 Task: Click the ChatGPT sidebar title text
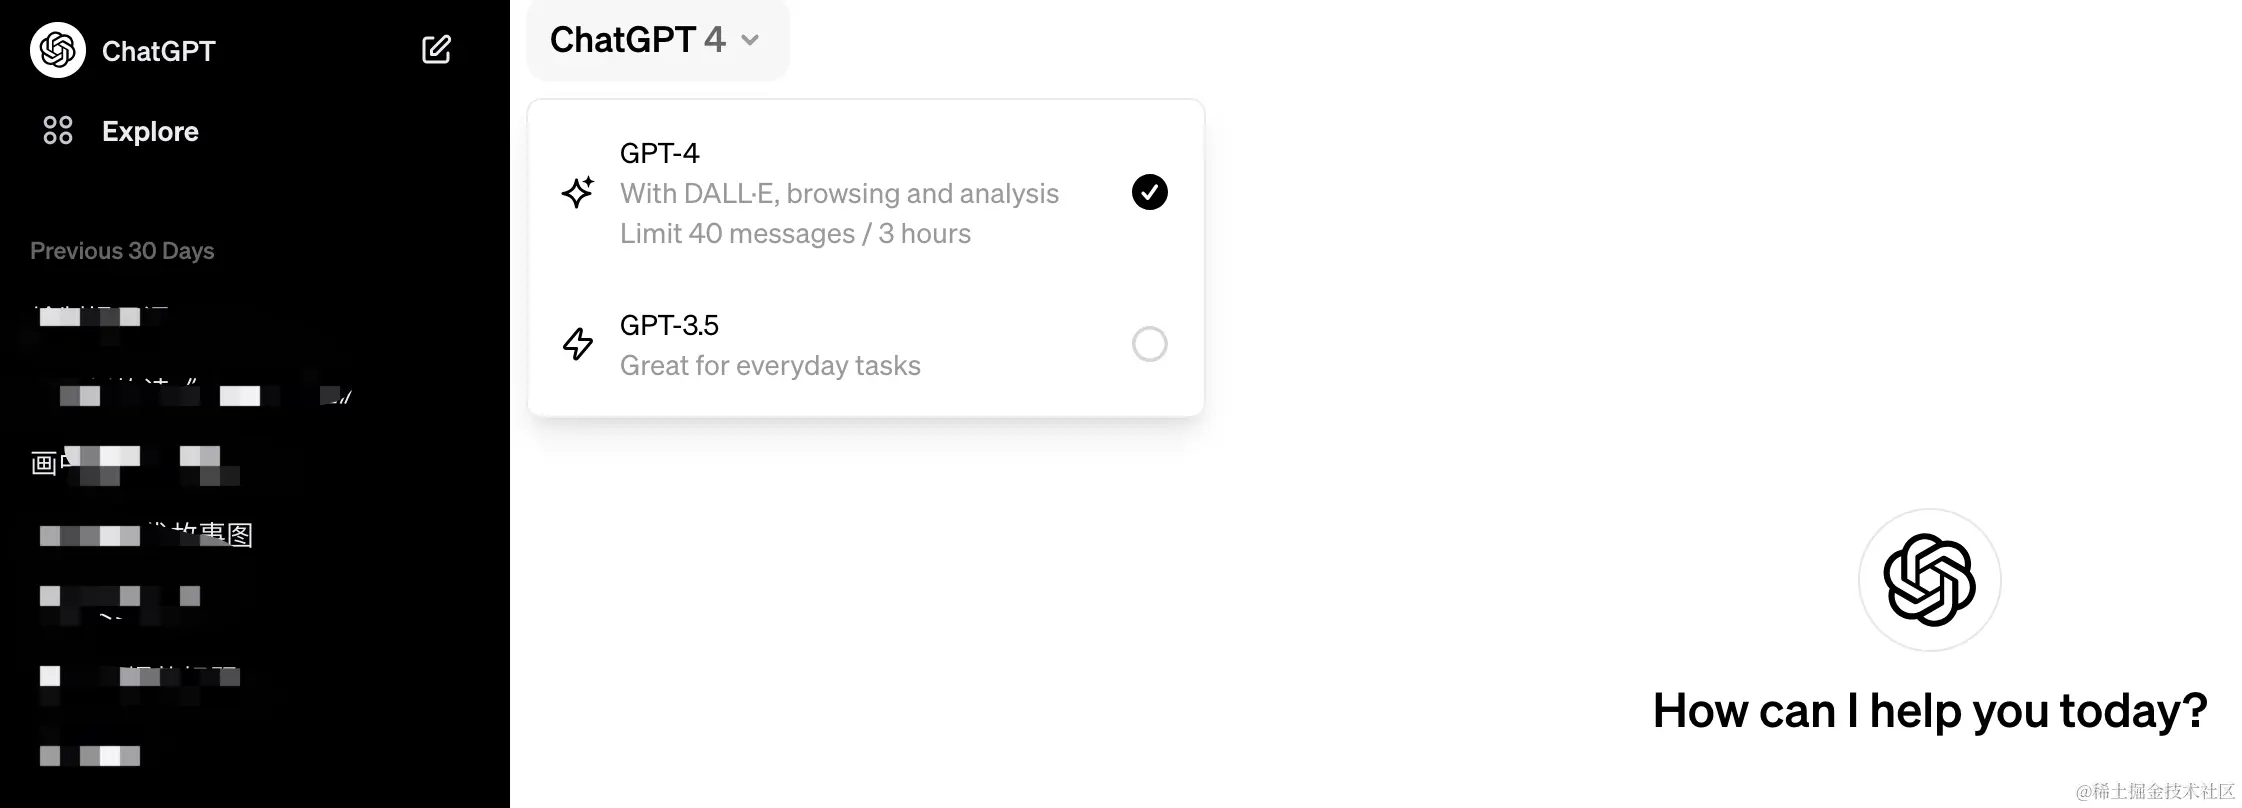158,51
